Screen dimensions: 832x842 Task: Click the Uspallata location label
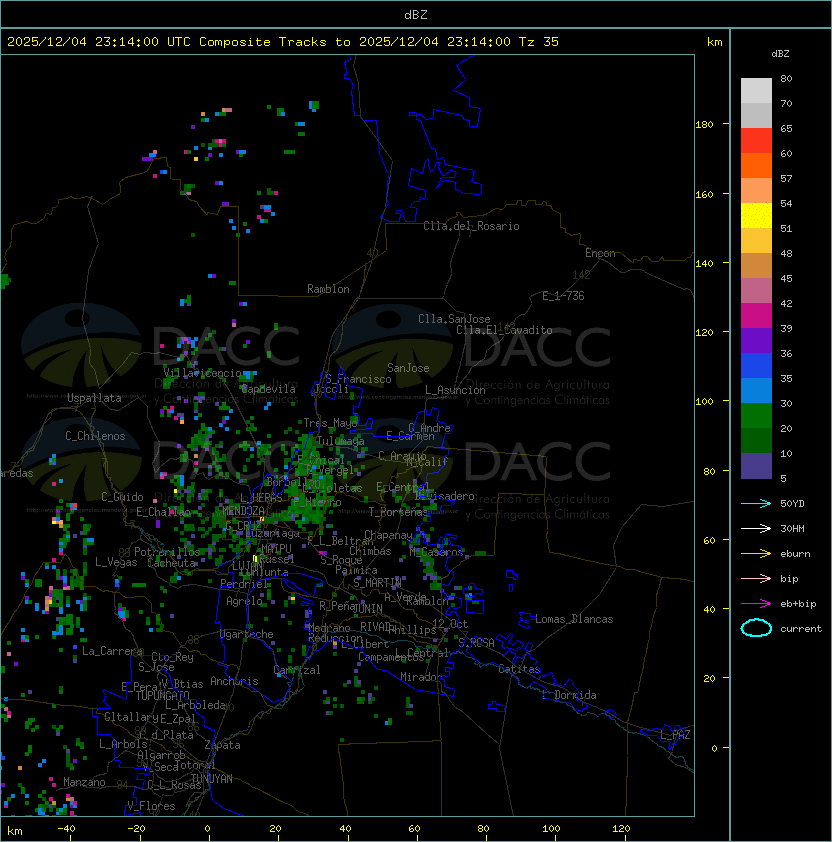94,398
